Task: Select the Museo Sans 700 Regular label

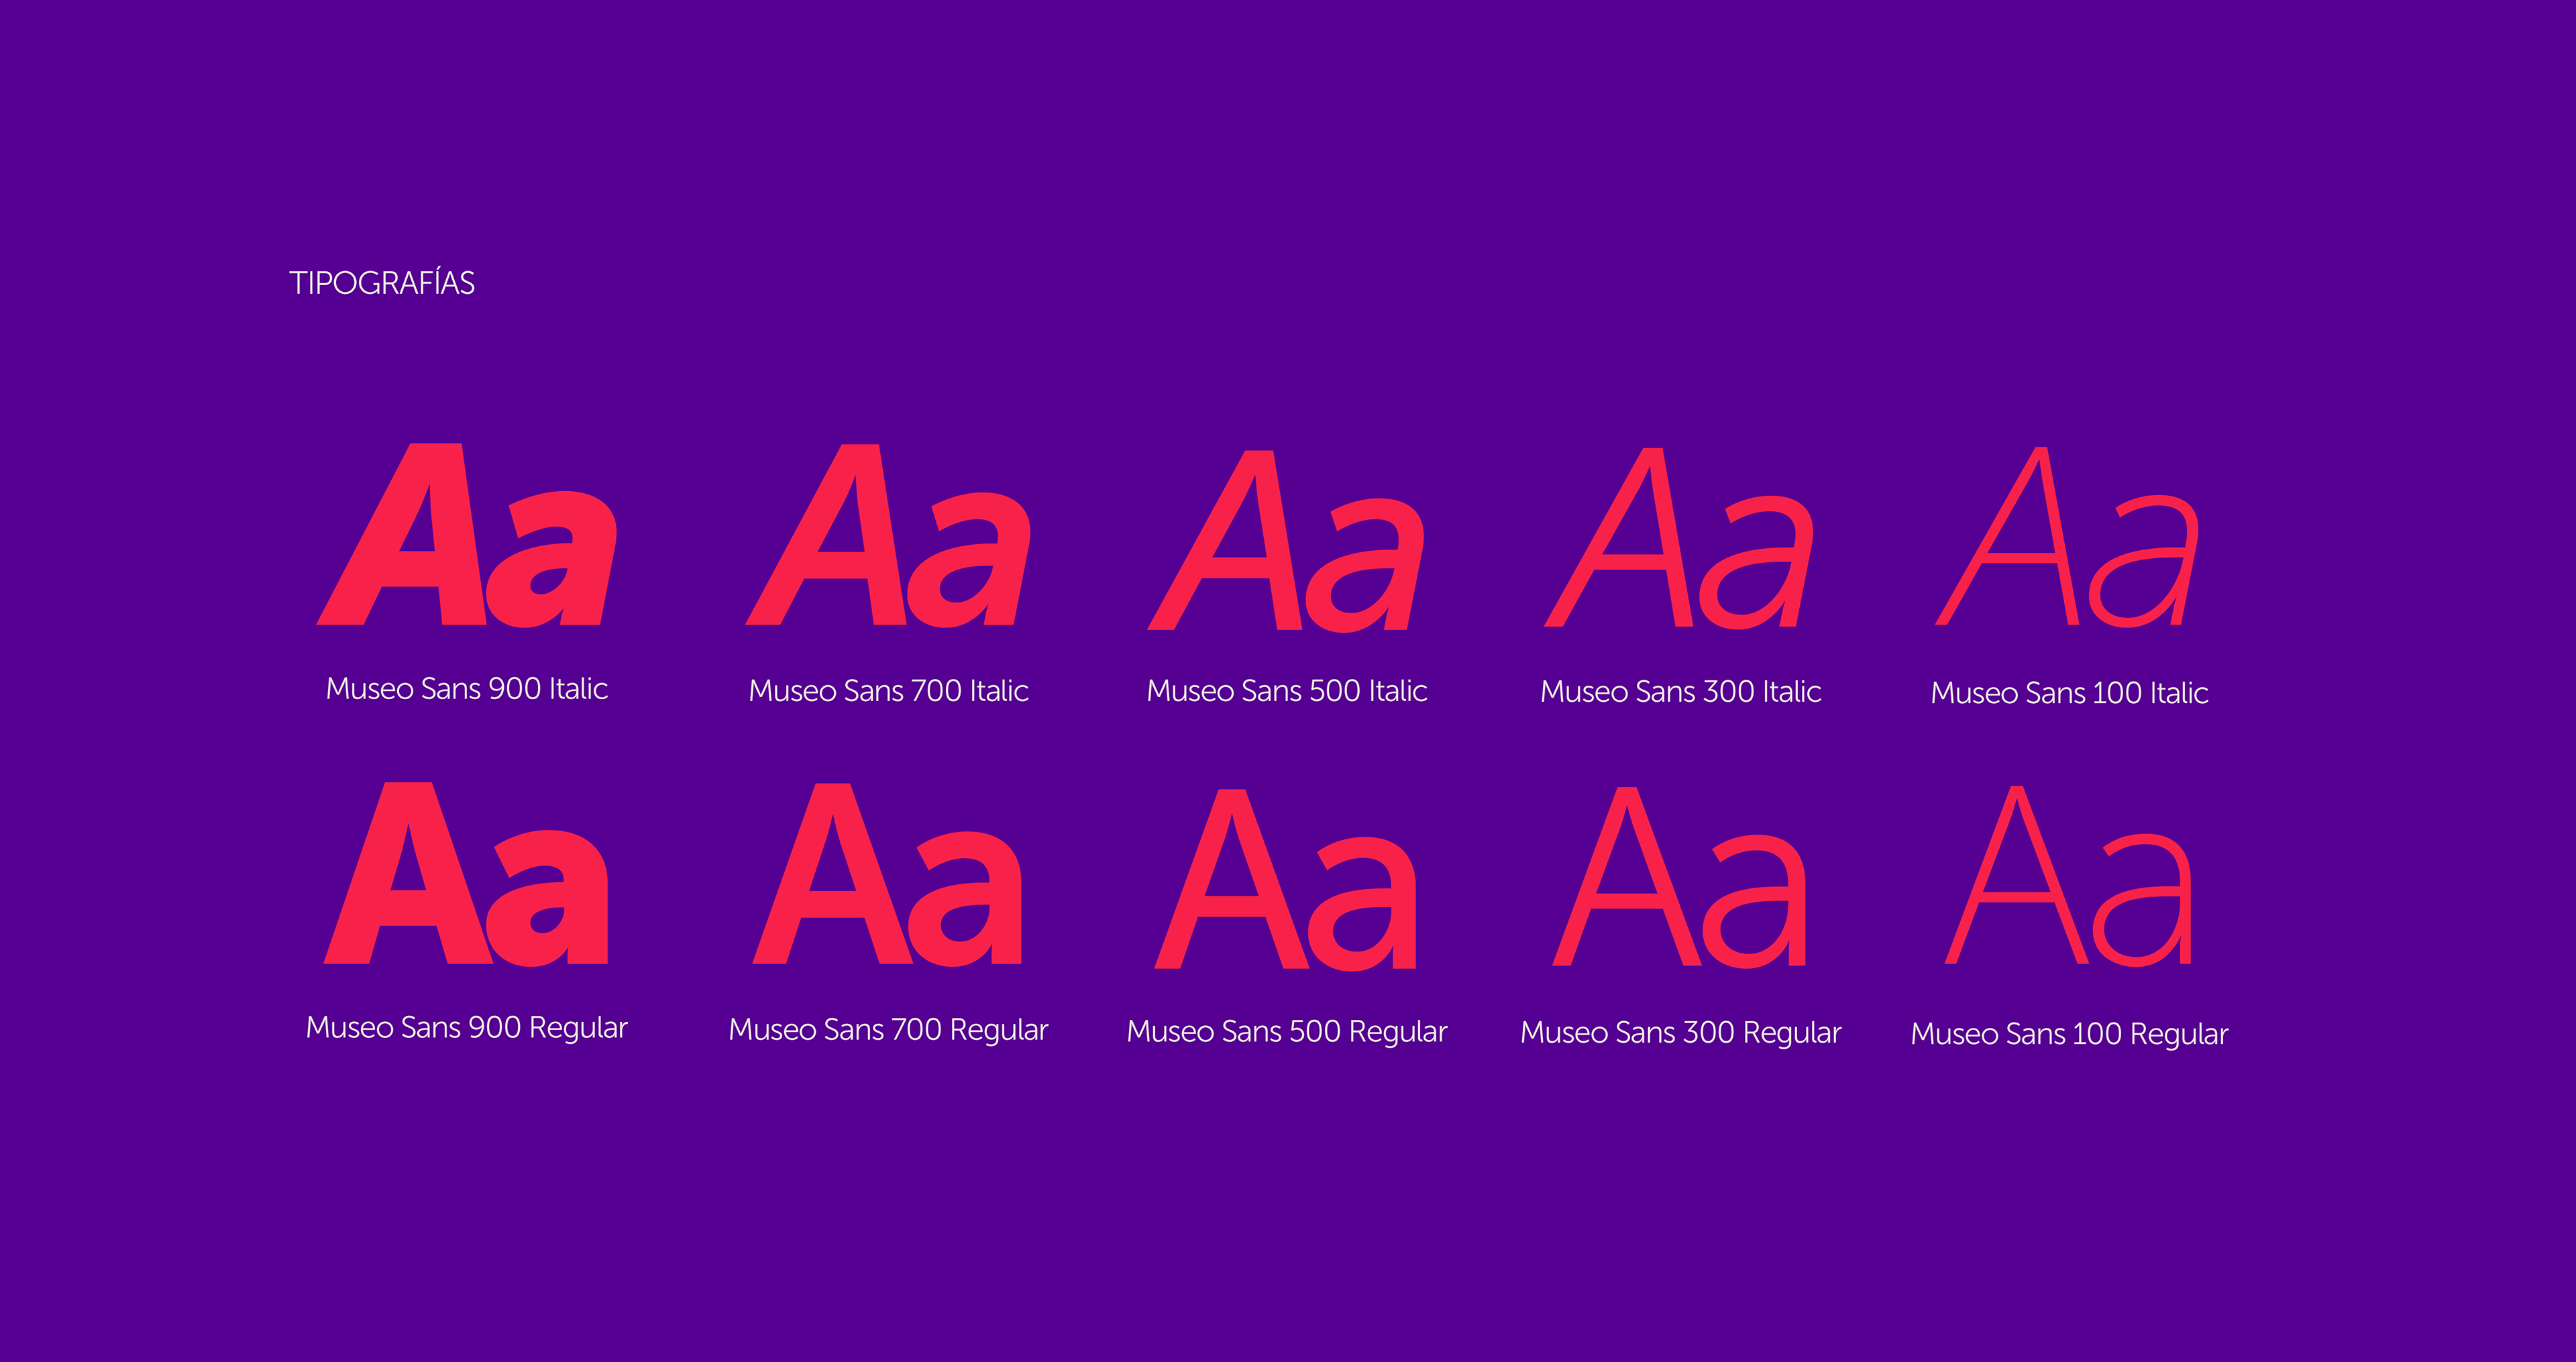Action: pyautogui.click(x=888, y=1031)
